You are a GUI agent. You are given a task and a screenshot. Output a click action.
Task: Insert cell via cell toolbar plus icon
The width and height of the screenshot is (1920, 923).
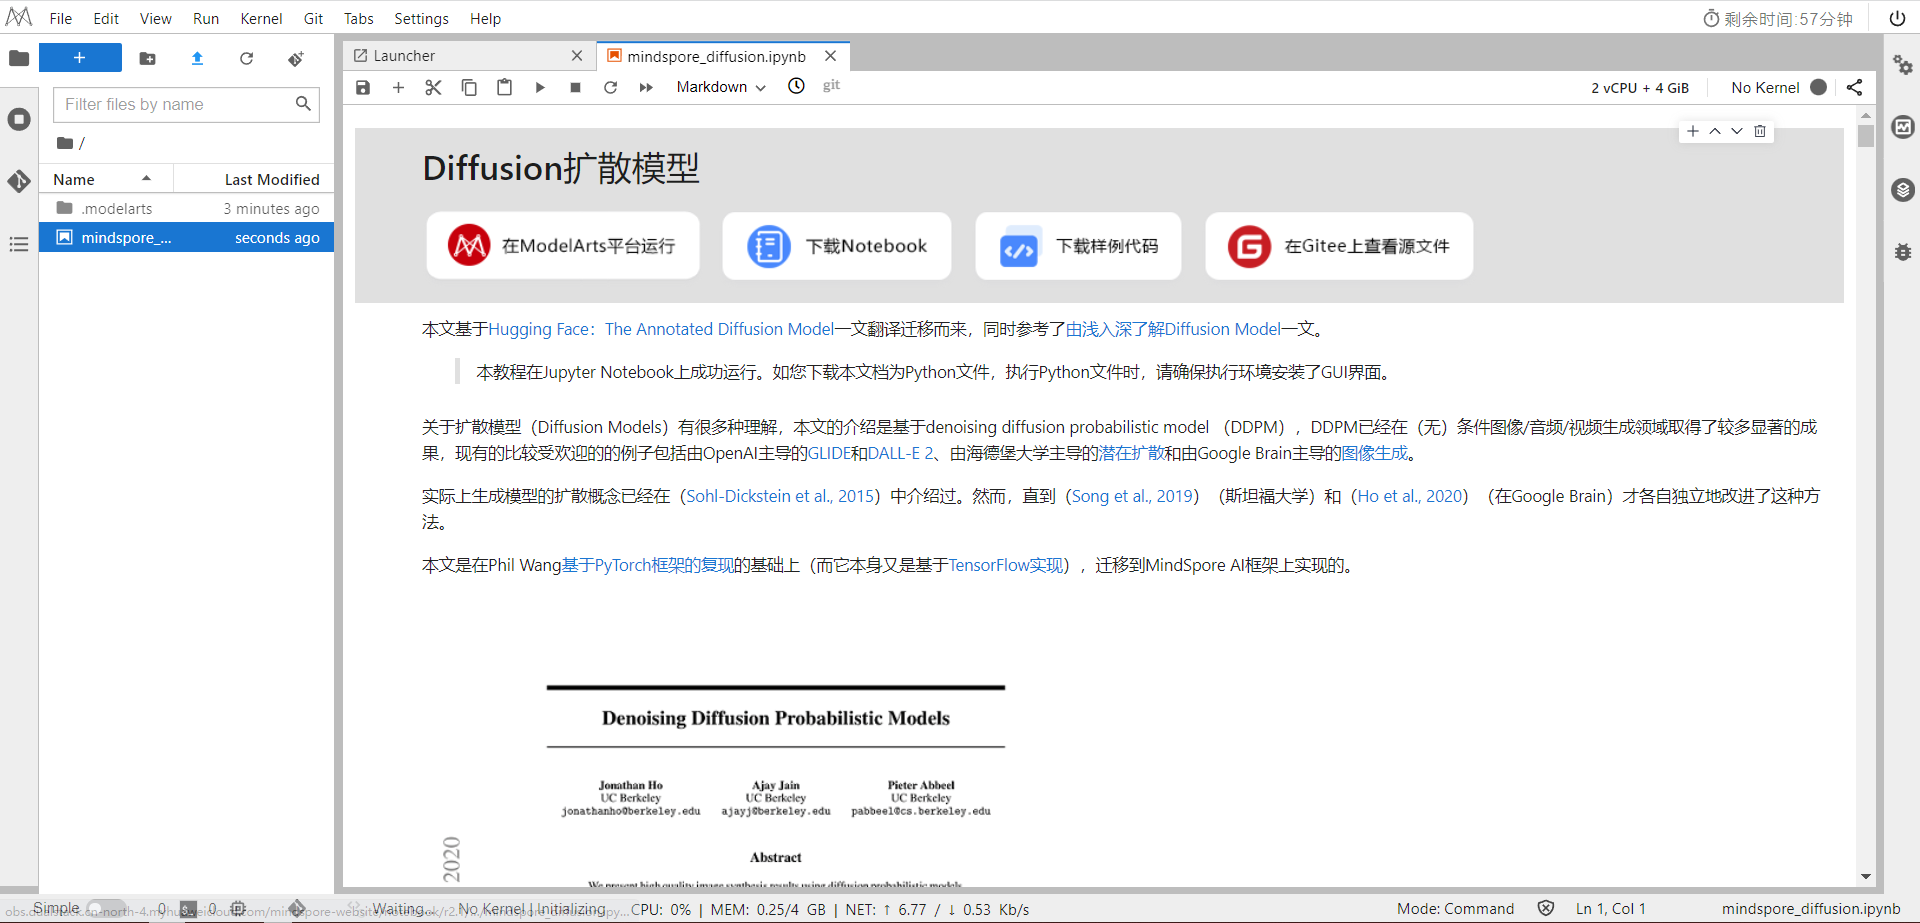click(1693, 131)
